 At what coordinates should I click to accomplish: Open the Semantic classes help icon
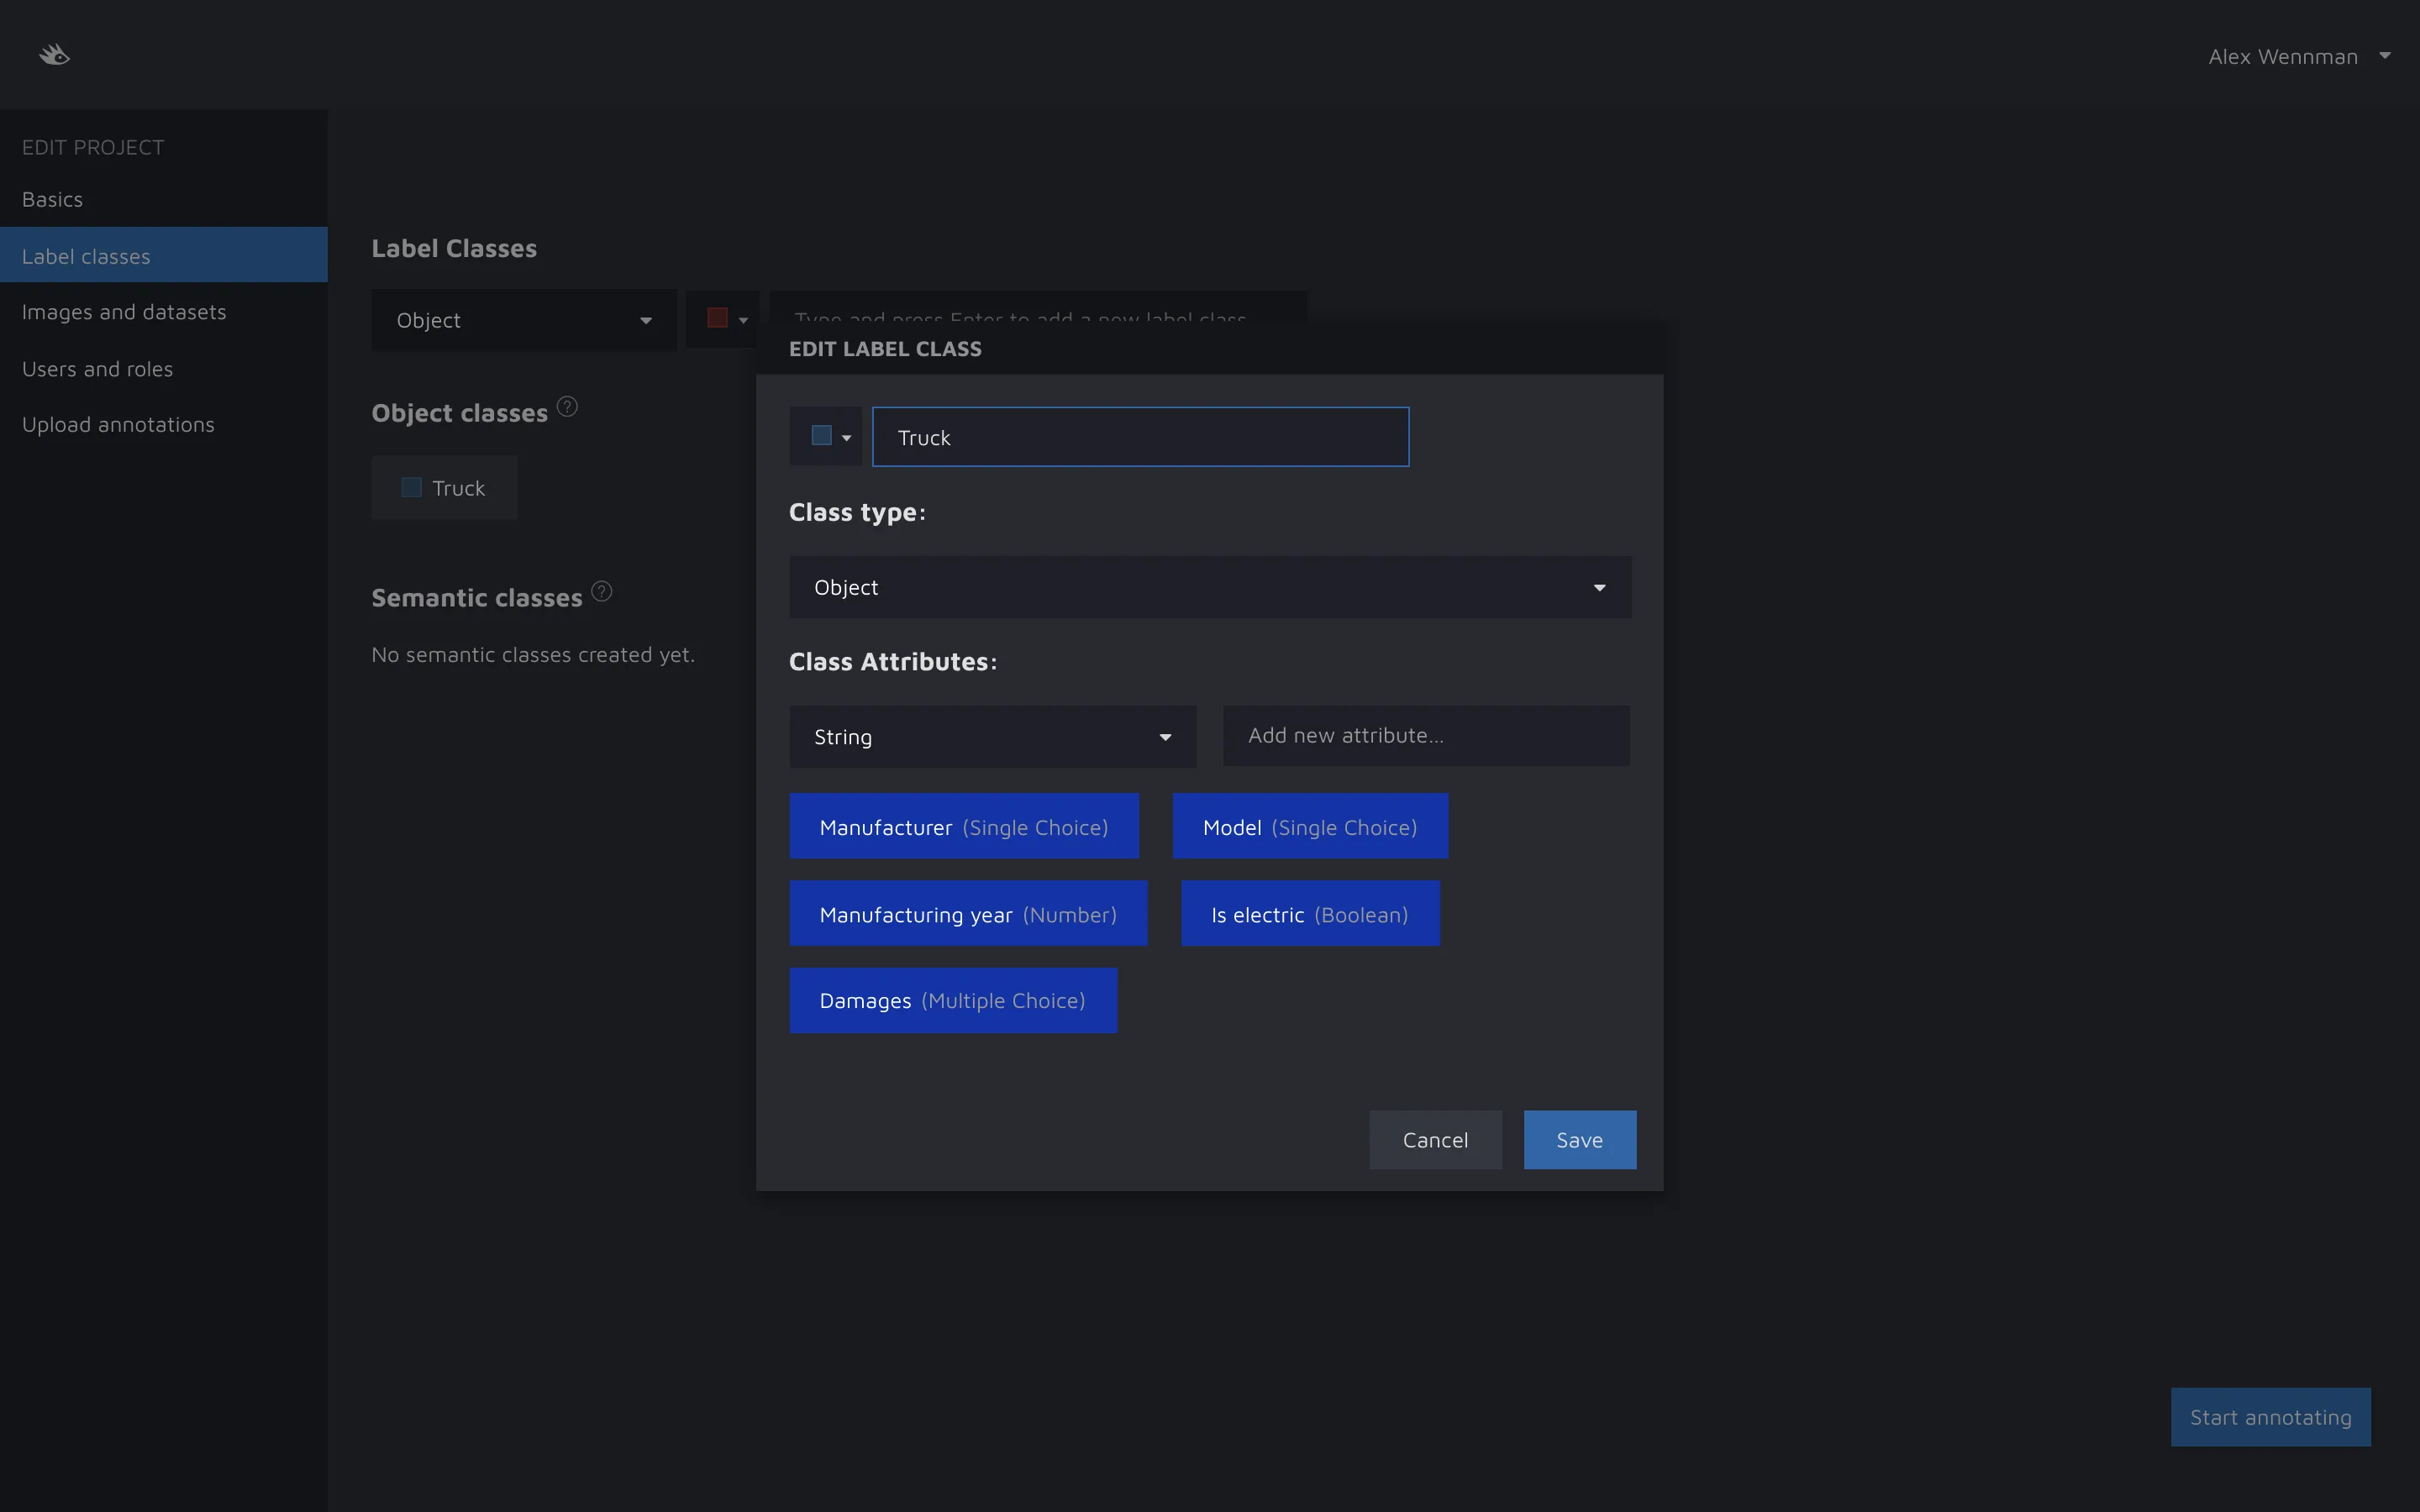click(x=601, y=591)
